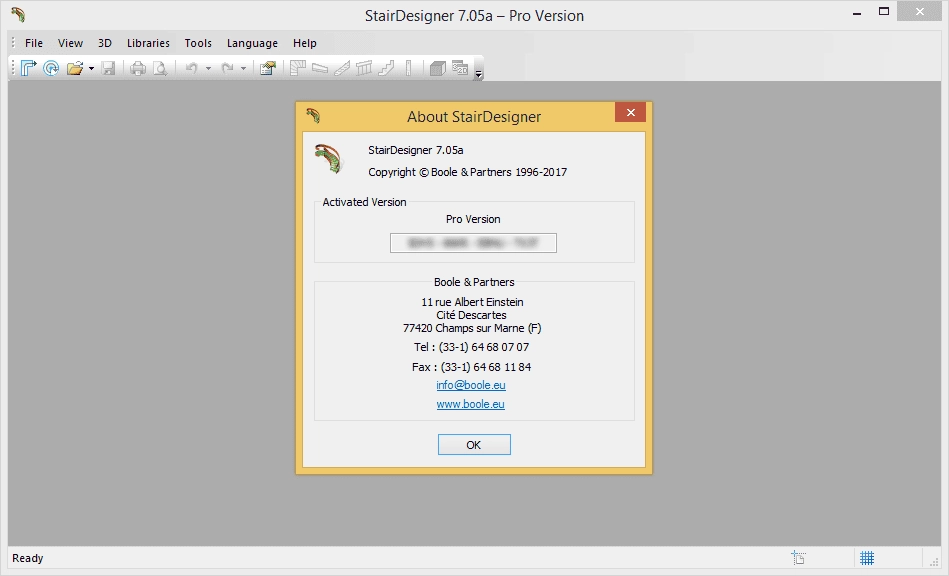
Task: Expand the toolbar options overflow arrow
Action: (478, 74)
